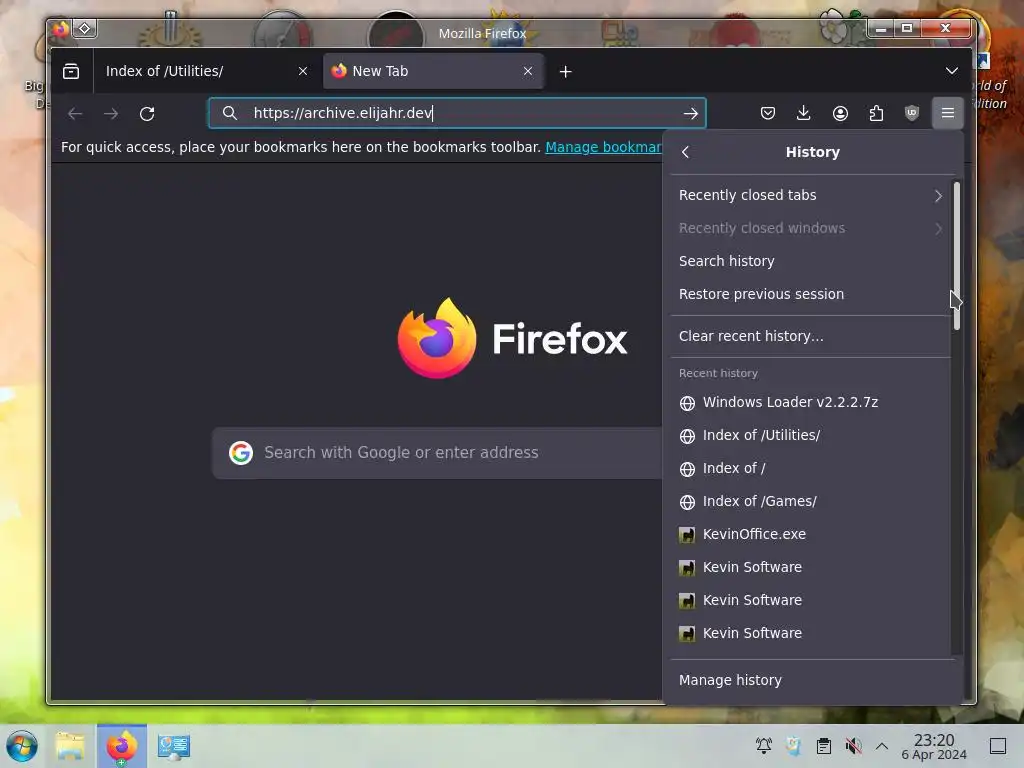Open the Firefox account menu
This screenshot has height=768, width=1024.
840,114
